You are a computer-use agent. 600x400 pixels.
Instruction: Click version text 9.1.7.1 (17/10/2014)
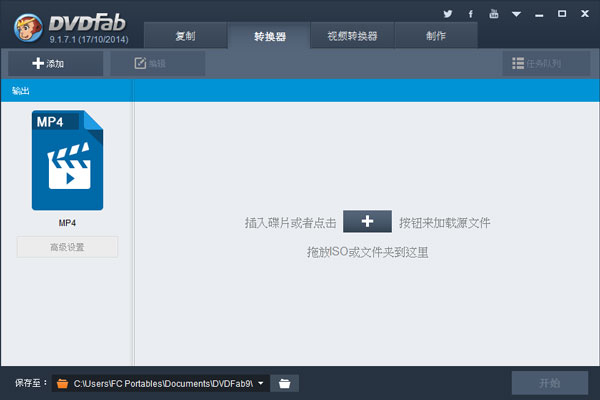tap(89, 39)
